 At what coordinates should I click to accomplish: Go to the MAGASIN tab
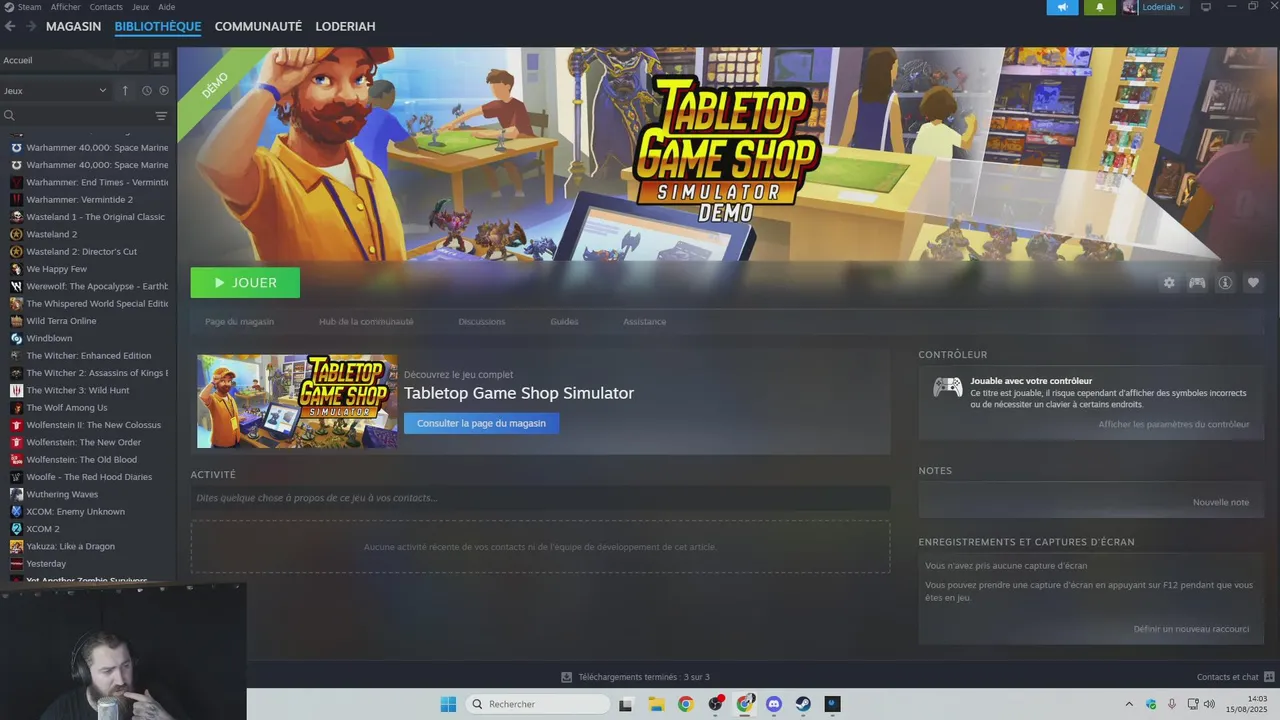click(73, 26)
